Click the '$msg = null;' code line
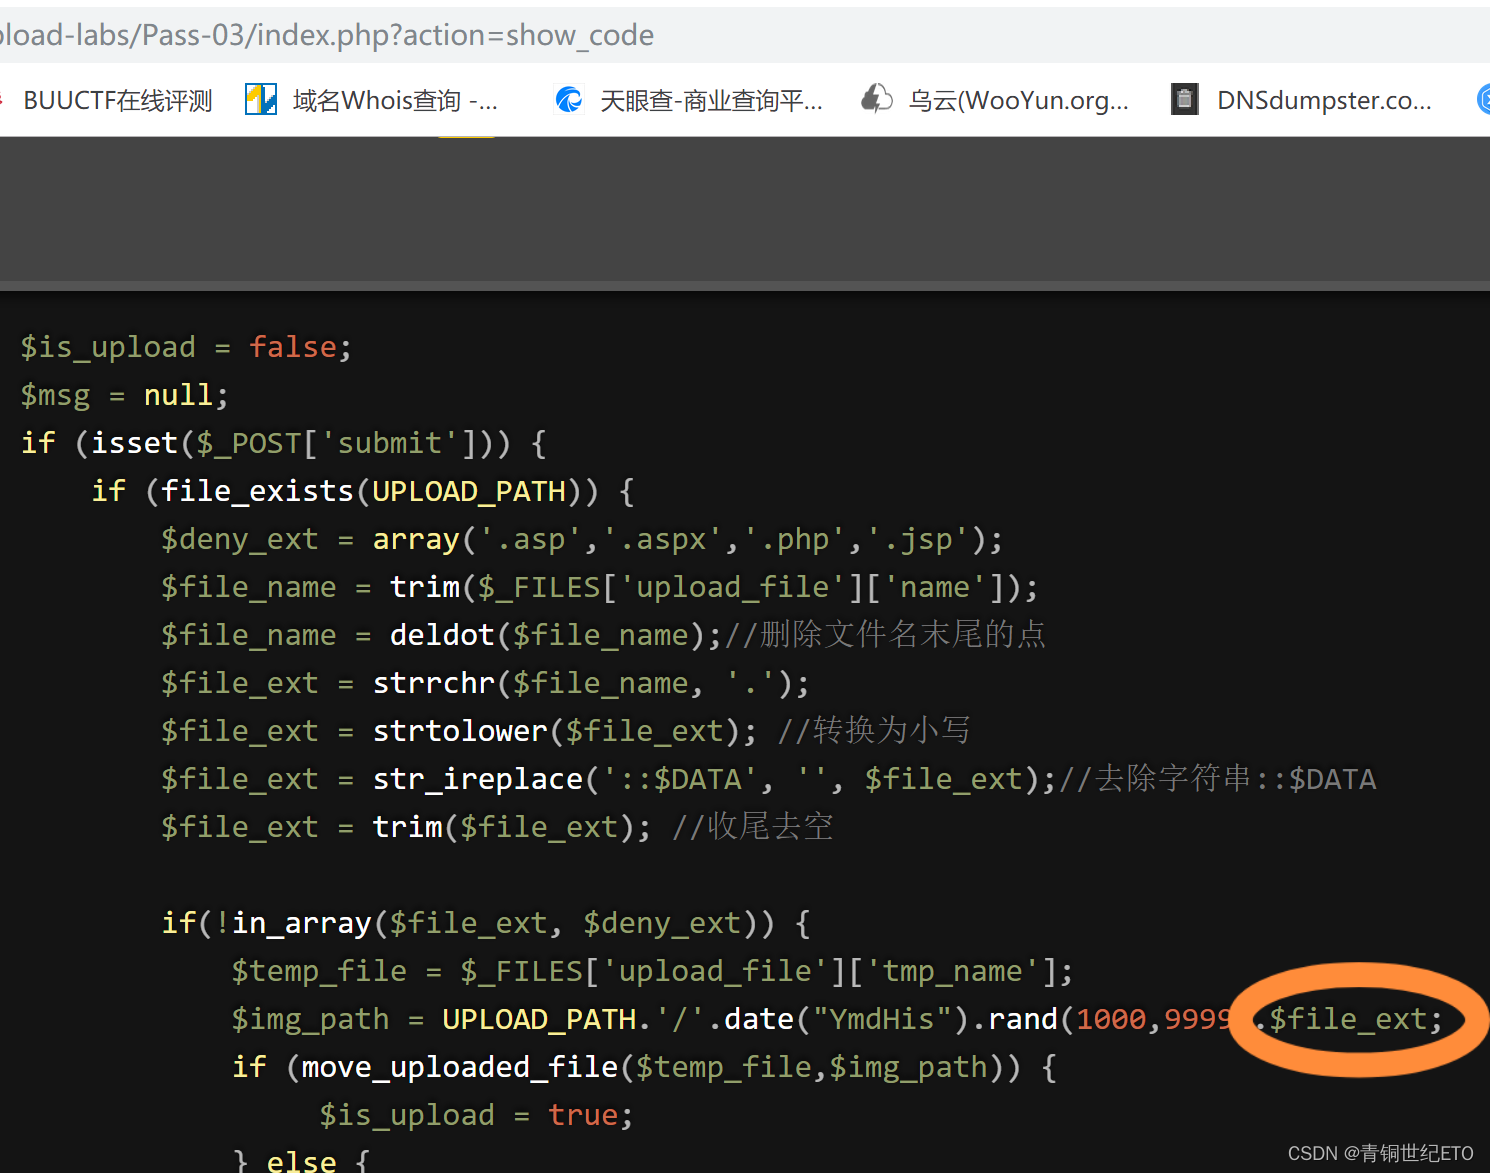The width and height of the screenshot is (1490, 1173). pyautogui.click(x=124, y=395)
